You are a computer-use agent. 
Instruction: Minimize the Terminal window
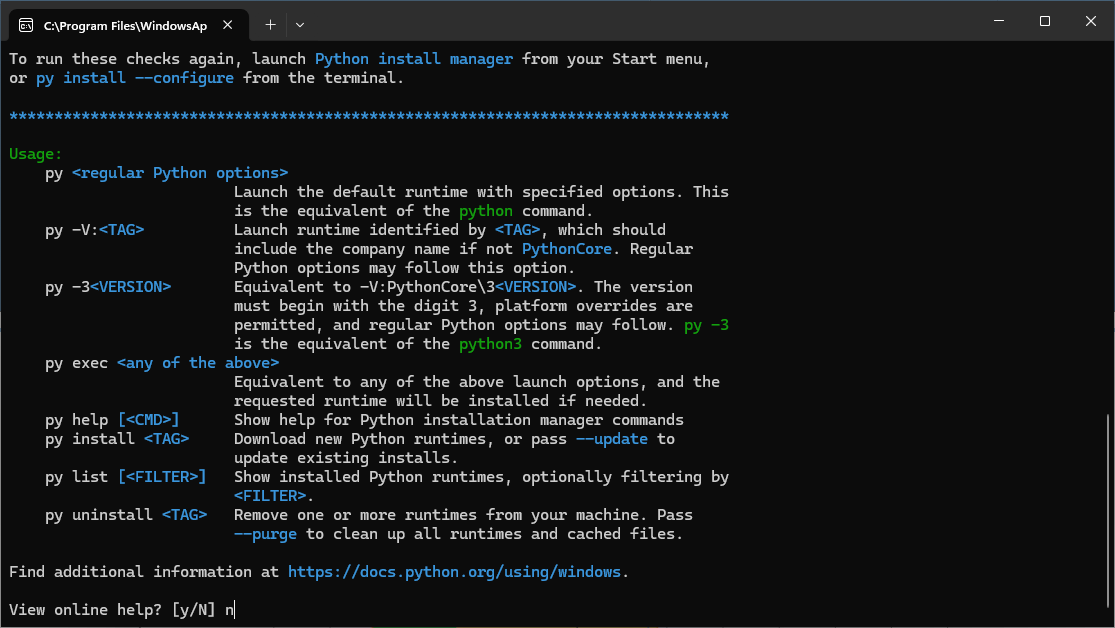tap(999, 21)
